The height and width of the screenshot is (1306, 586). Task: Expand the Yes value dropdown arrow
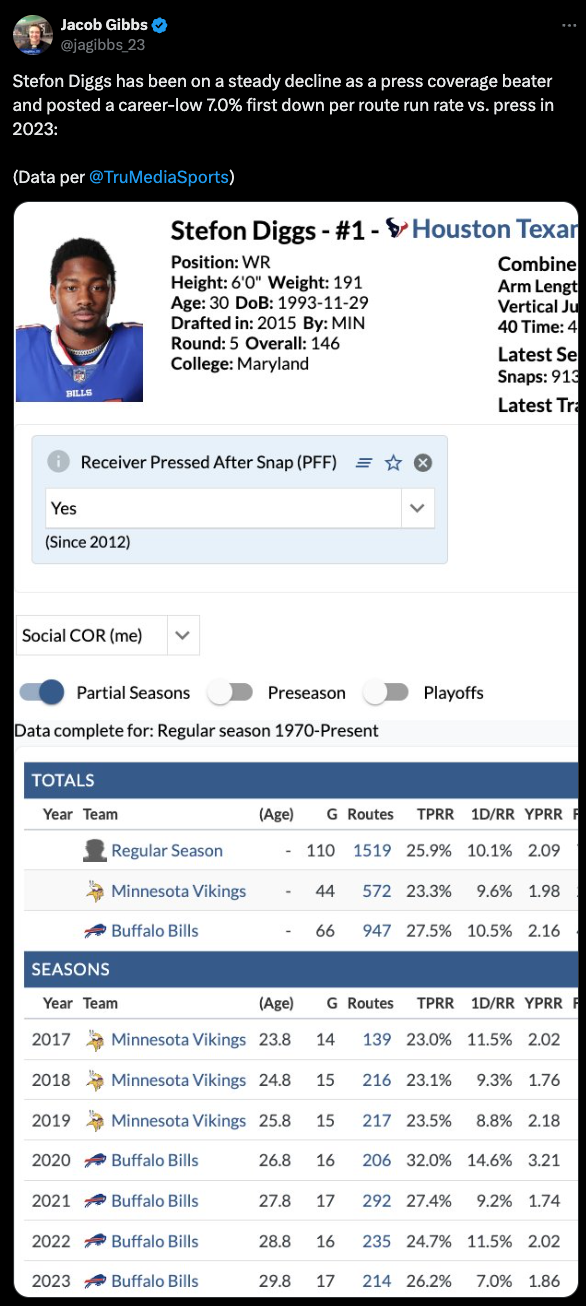pos(417,508)
